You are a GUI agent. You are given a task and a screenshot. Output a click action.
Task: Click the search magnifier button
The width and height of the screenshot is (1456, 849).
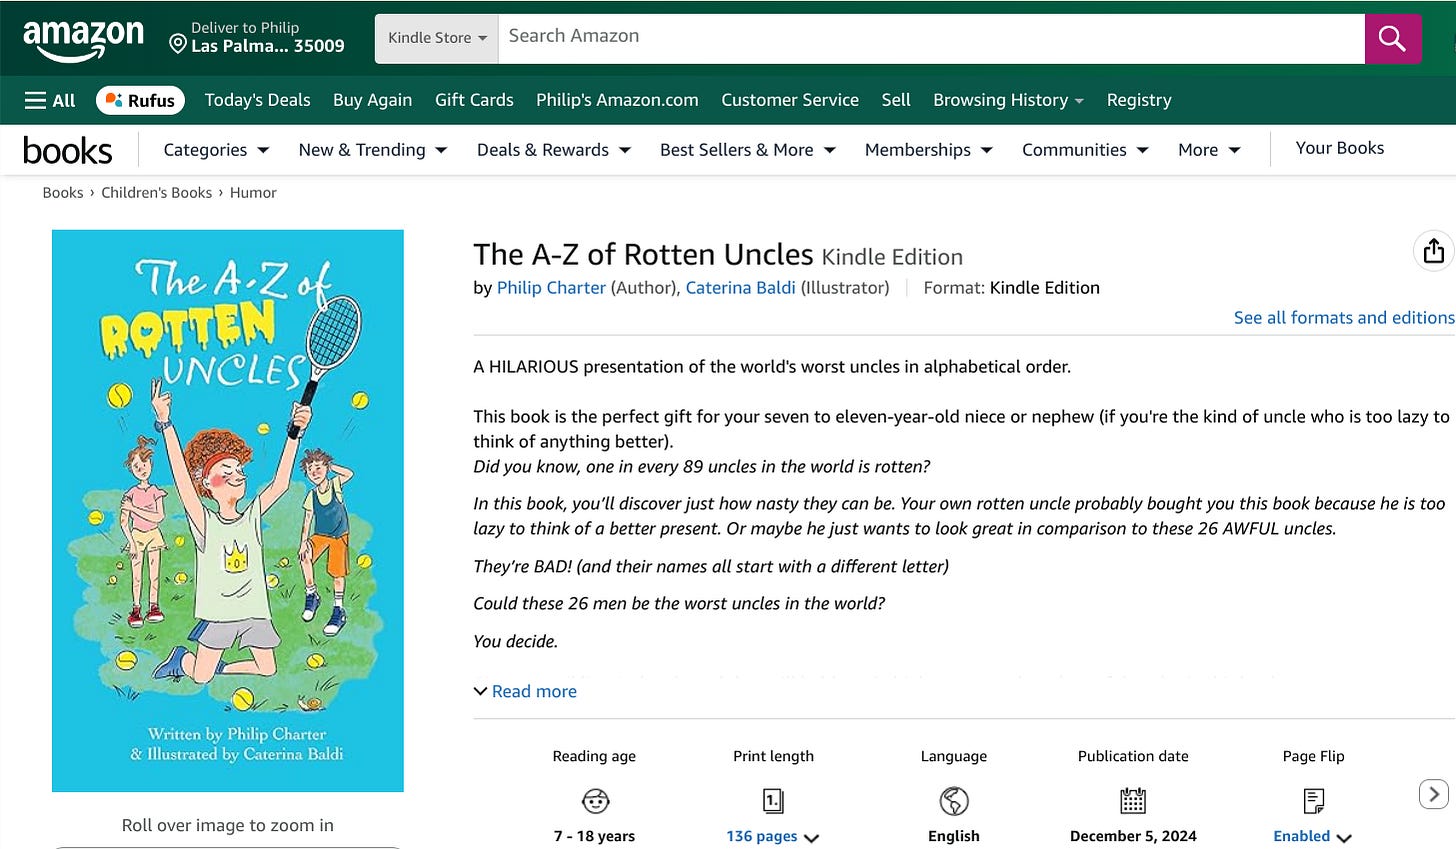click(x=1392, y=39)
